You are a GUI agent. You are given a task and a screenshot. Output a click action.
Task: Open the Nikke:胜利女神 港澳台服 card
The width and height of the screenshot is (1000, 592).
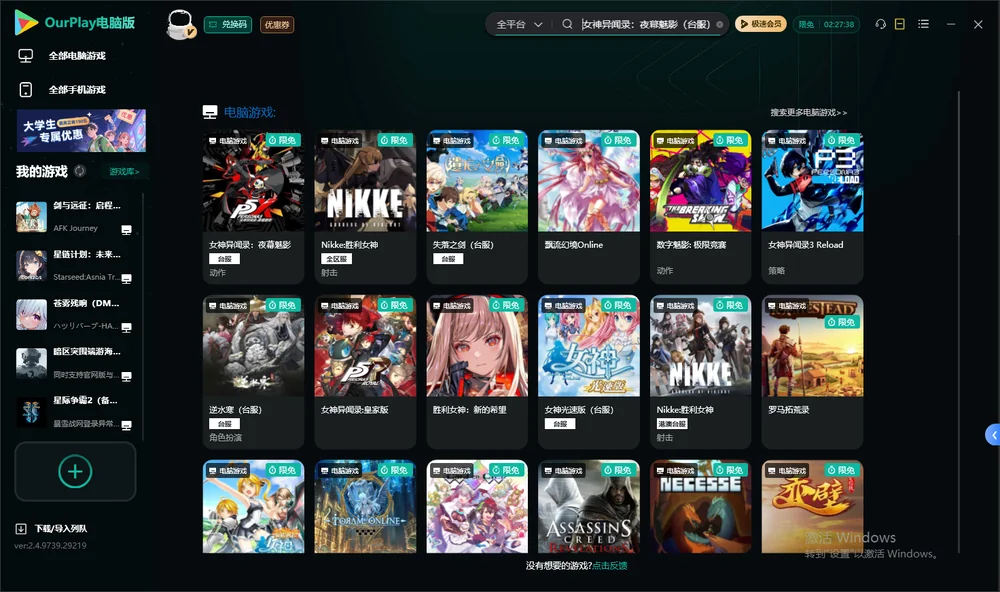click(700, 372)
